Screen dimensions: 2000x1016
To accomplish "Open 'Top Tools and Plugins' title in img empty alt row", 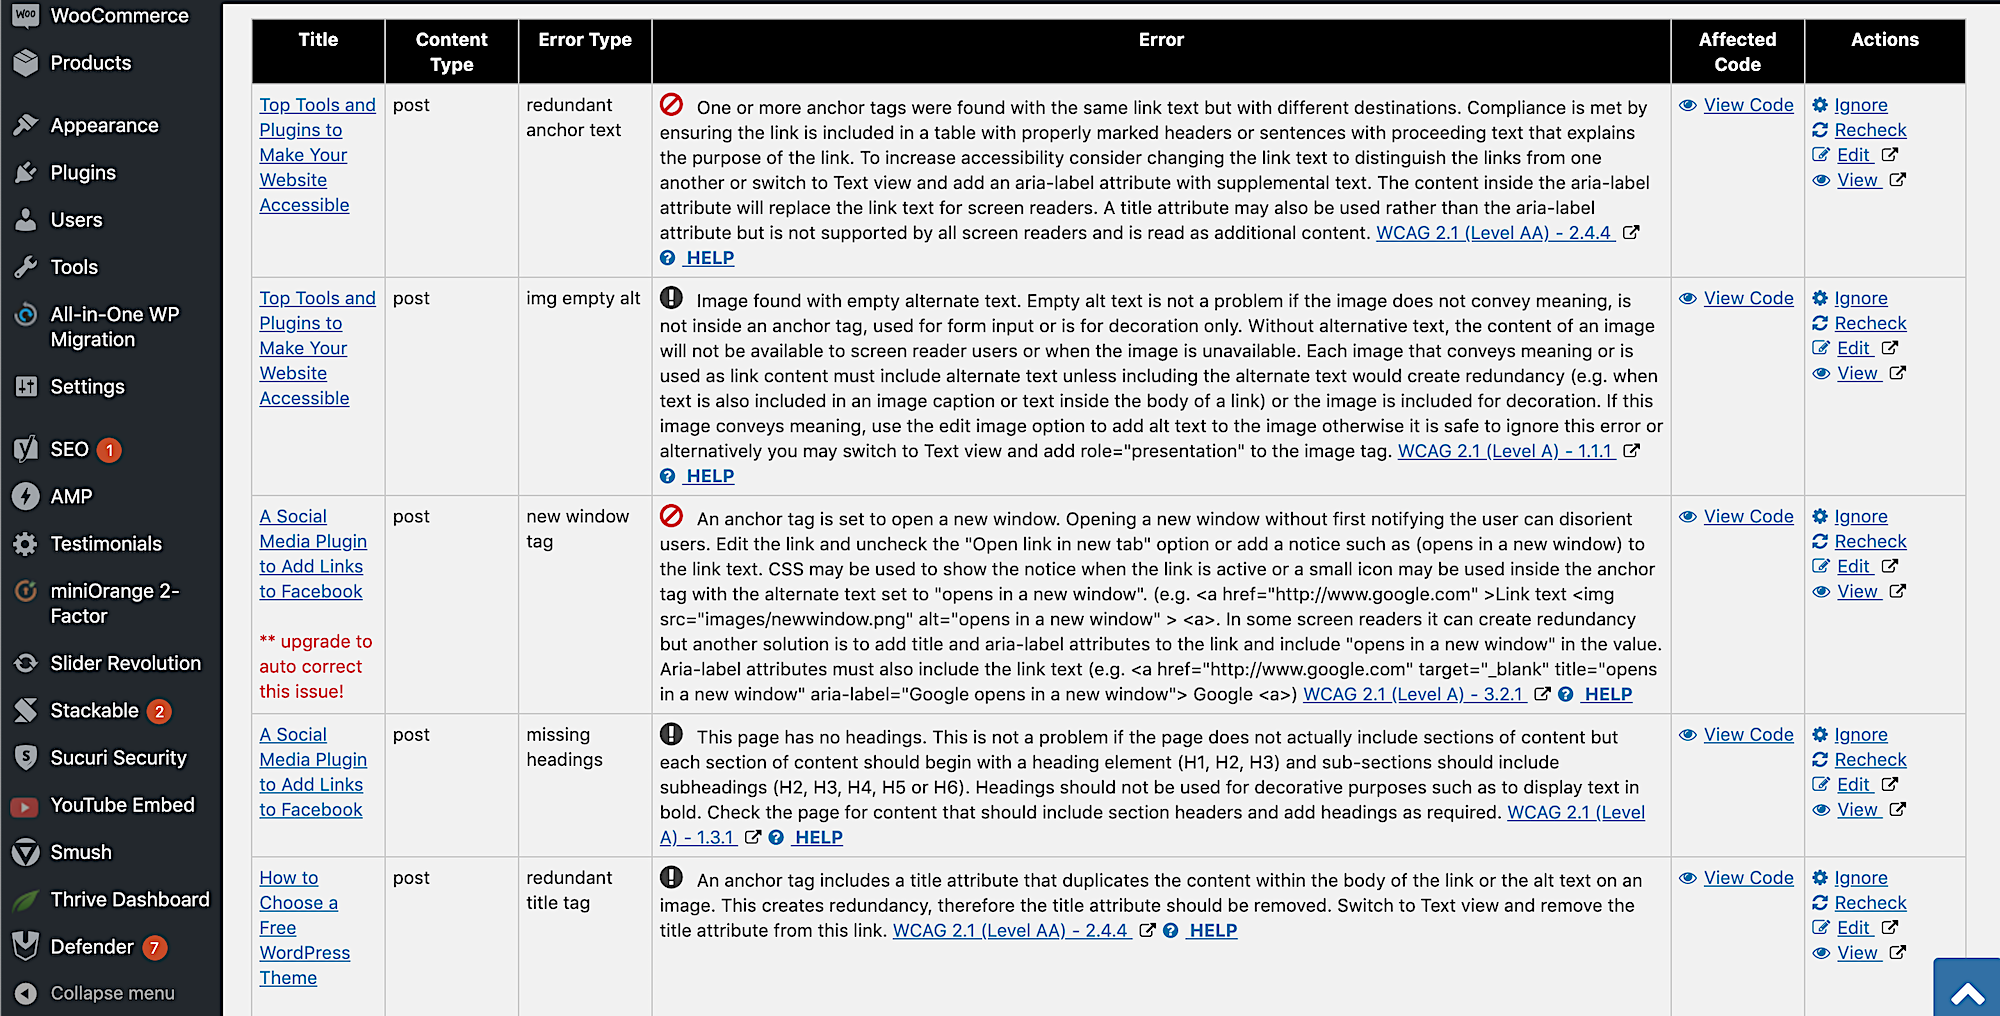I will (317, 348).
